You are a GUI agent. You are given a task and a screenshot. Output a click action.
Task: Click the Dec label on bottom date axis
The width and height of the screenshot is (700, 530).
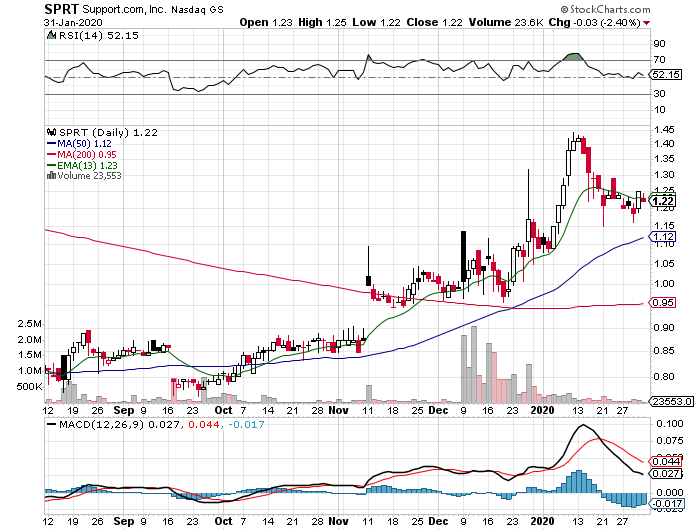(437, 410)
